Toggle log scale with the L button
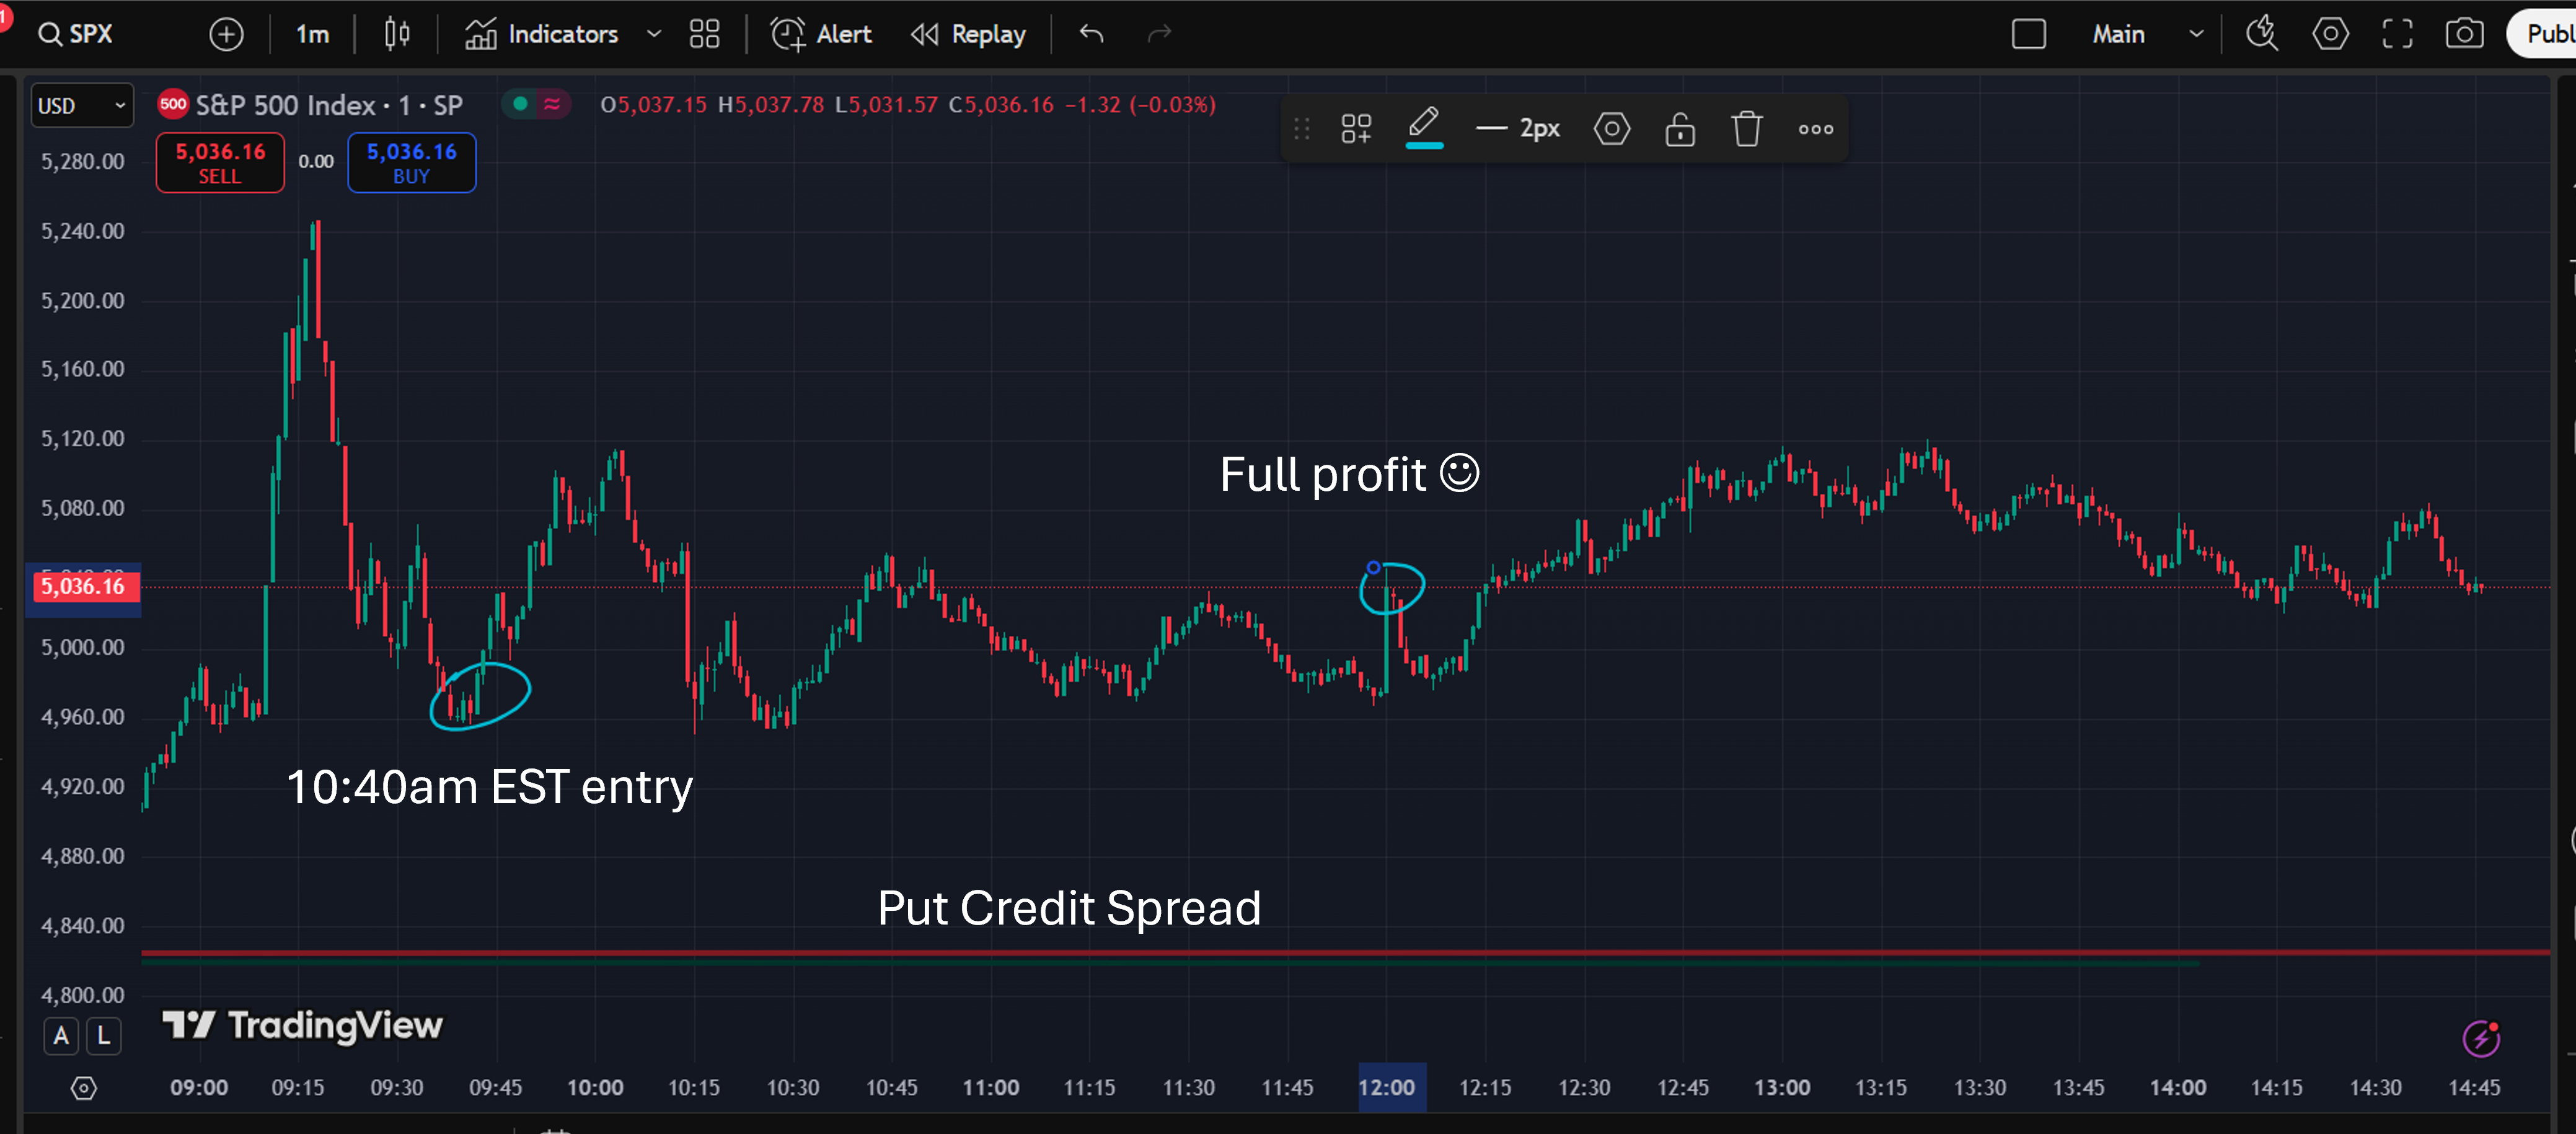The width and height of the screenshot is (2576, 1134). click(x=103, y=1035)
